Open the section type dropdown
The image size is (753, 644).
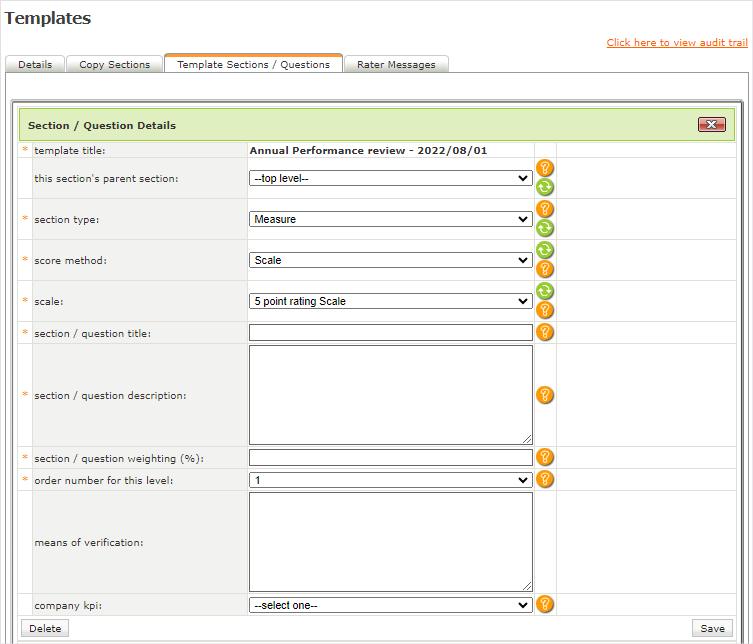pyautogui.click(x=390, y=219)
